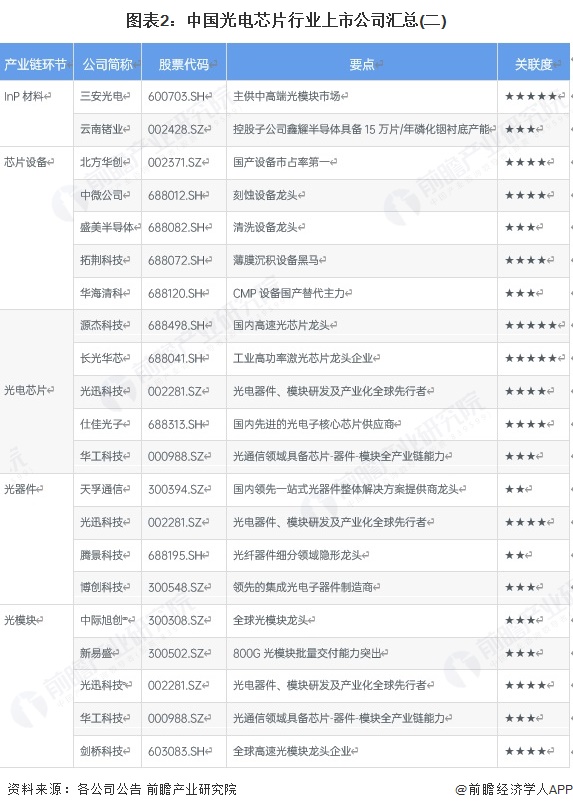Screen dimensions: 573x810
Task: Click stock code 300394.SZ
Action: coord(176,489)
